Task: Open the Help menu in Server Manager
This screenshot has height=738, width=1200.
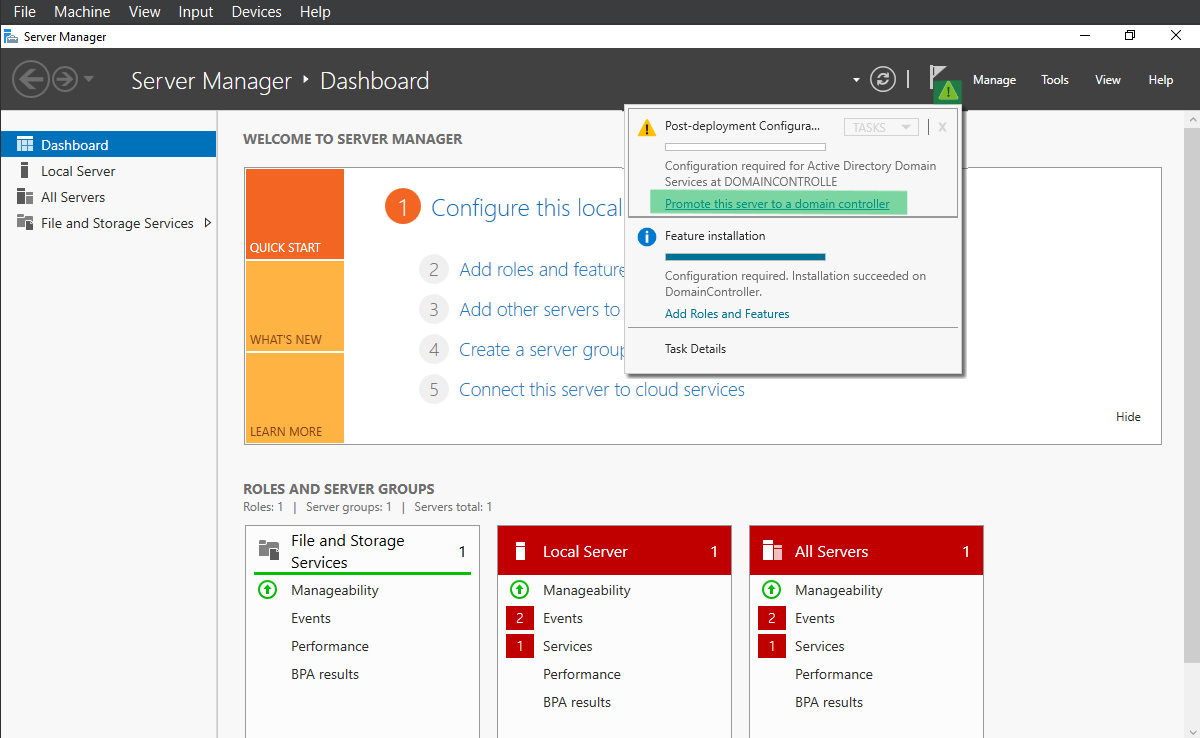Action: [1161, 80]
